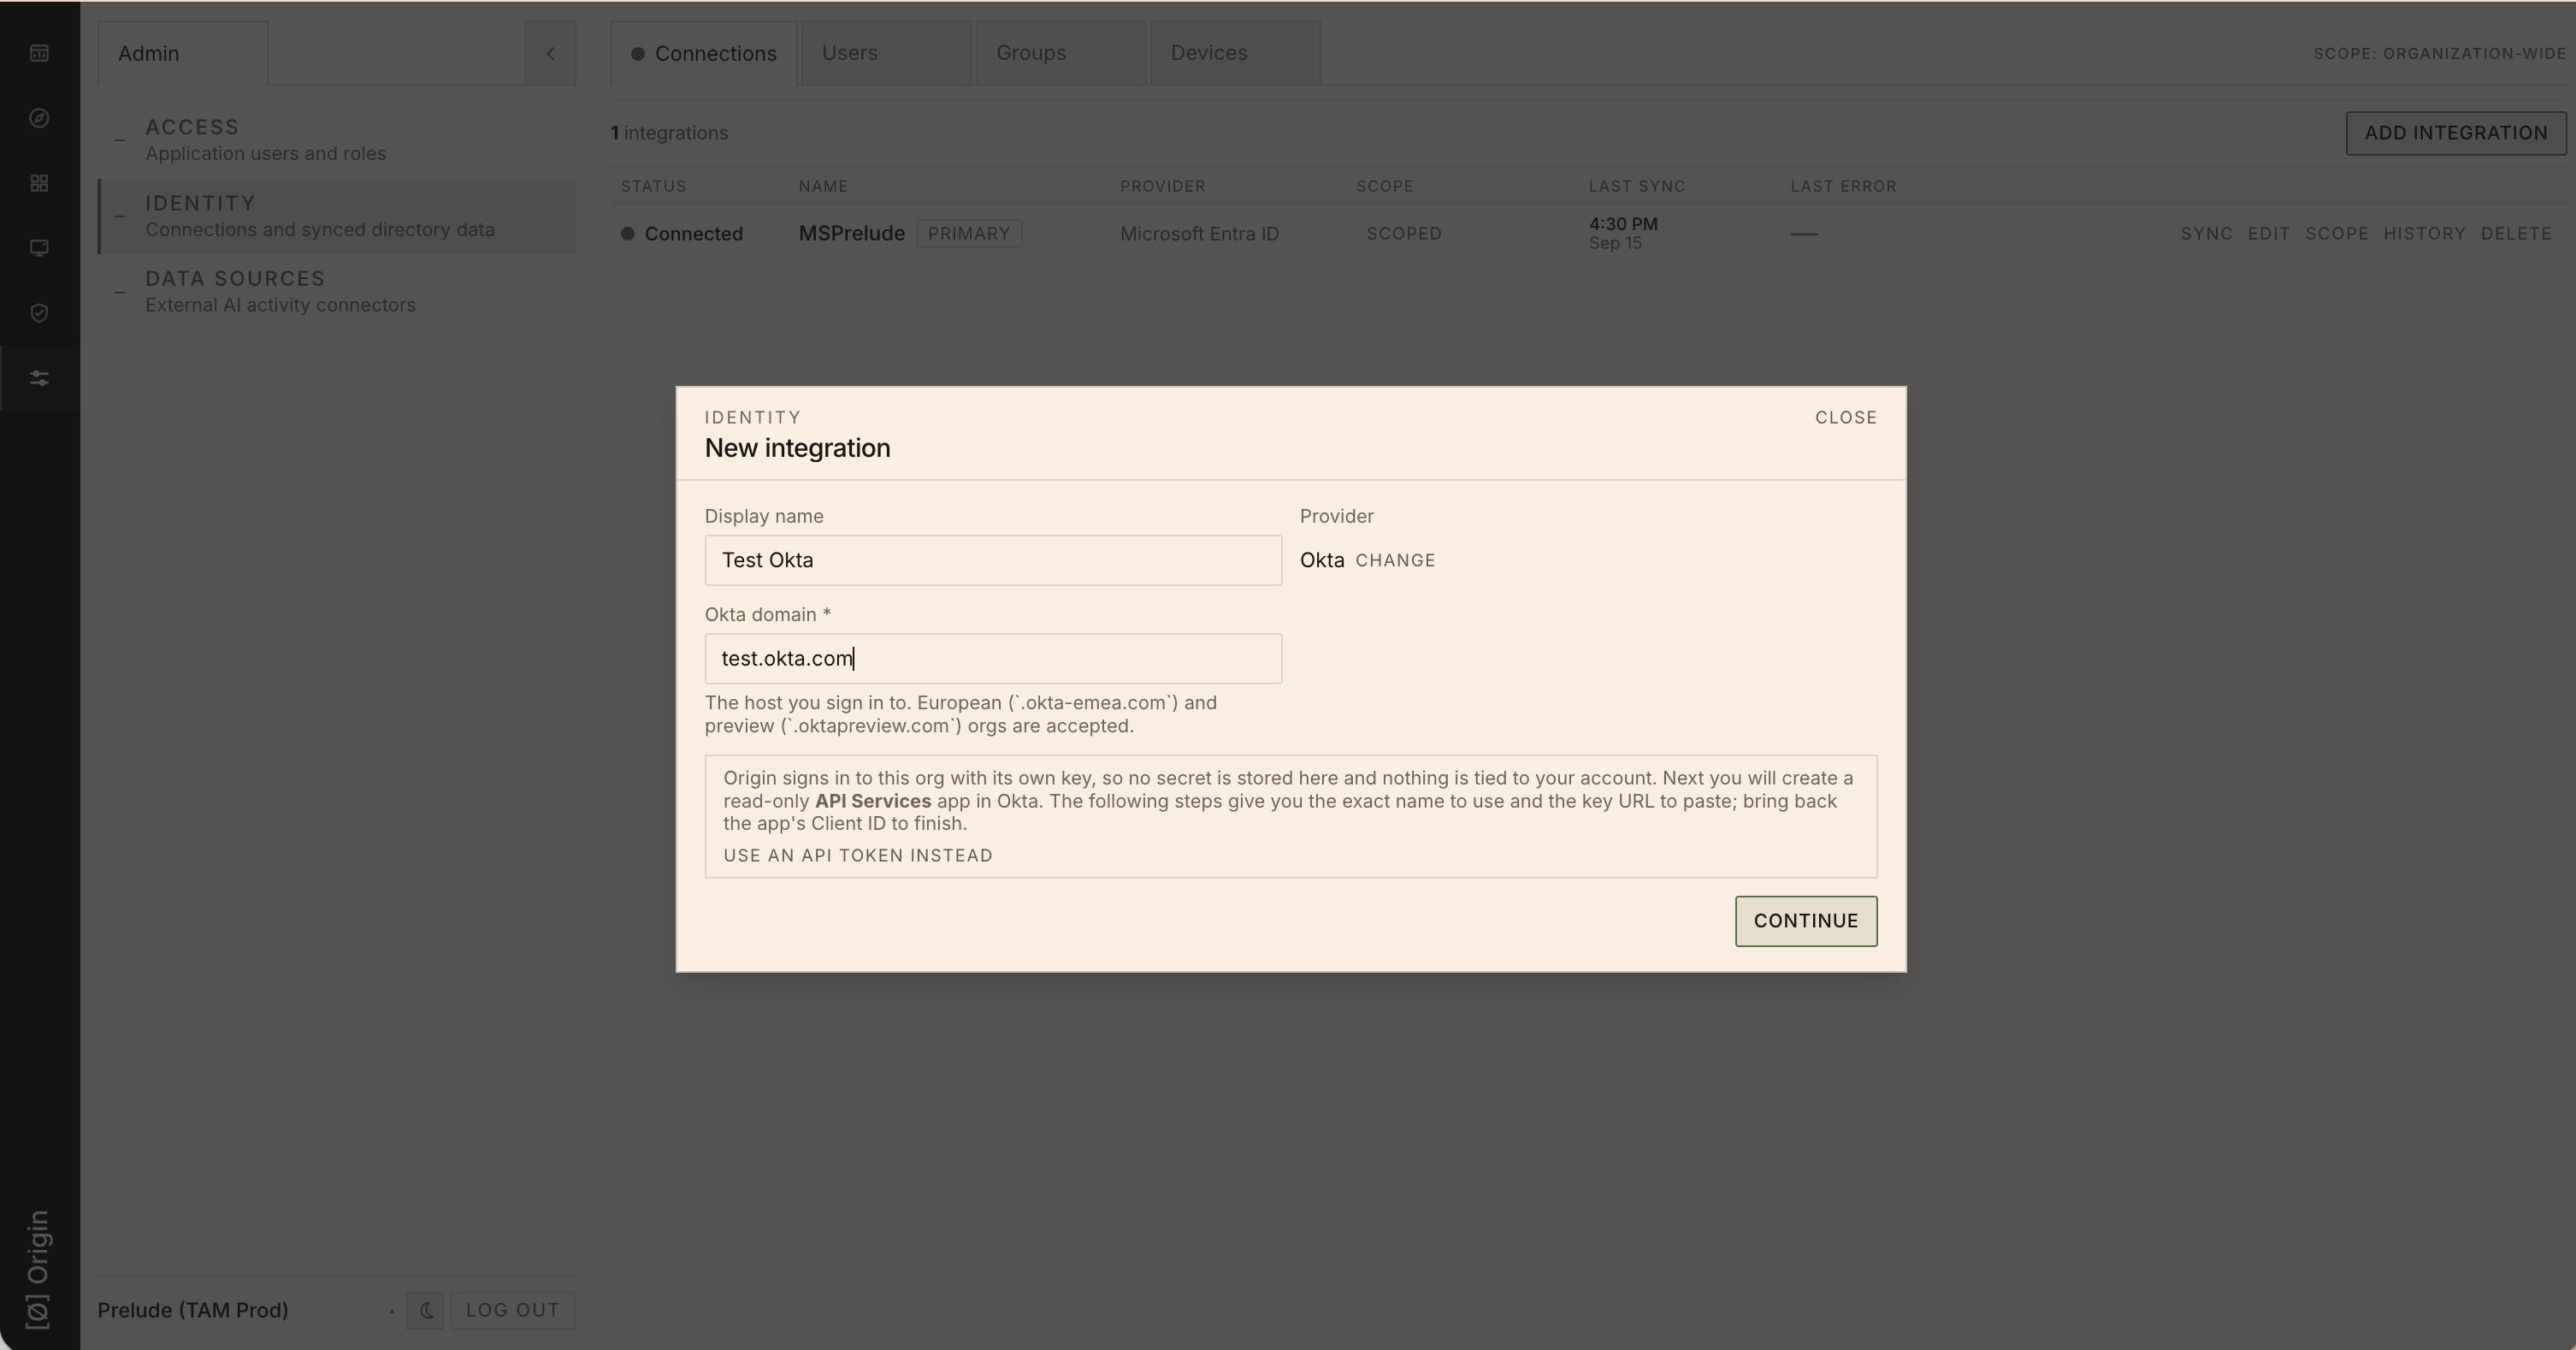Collapse the Admin panel with chevron

550,53
